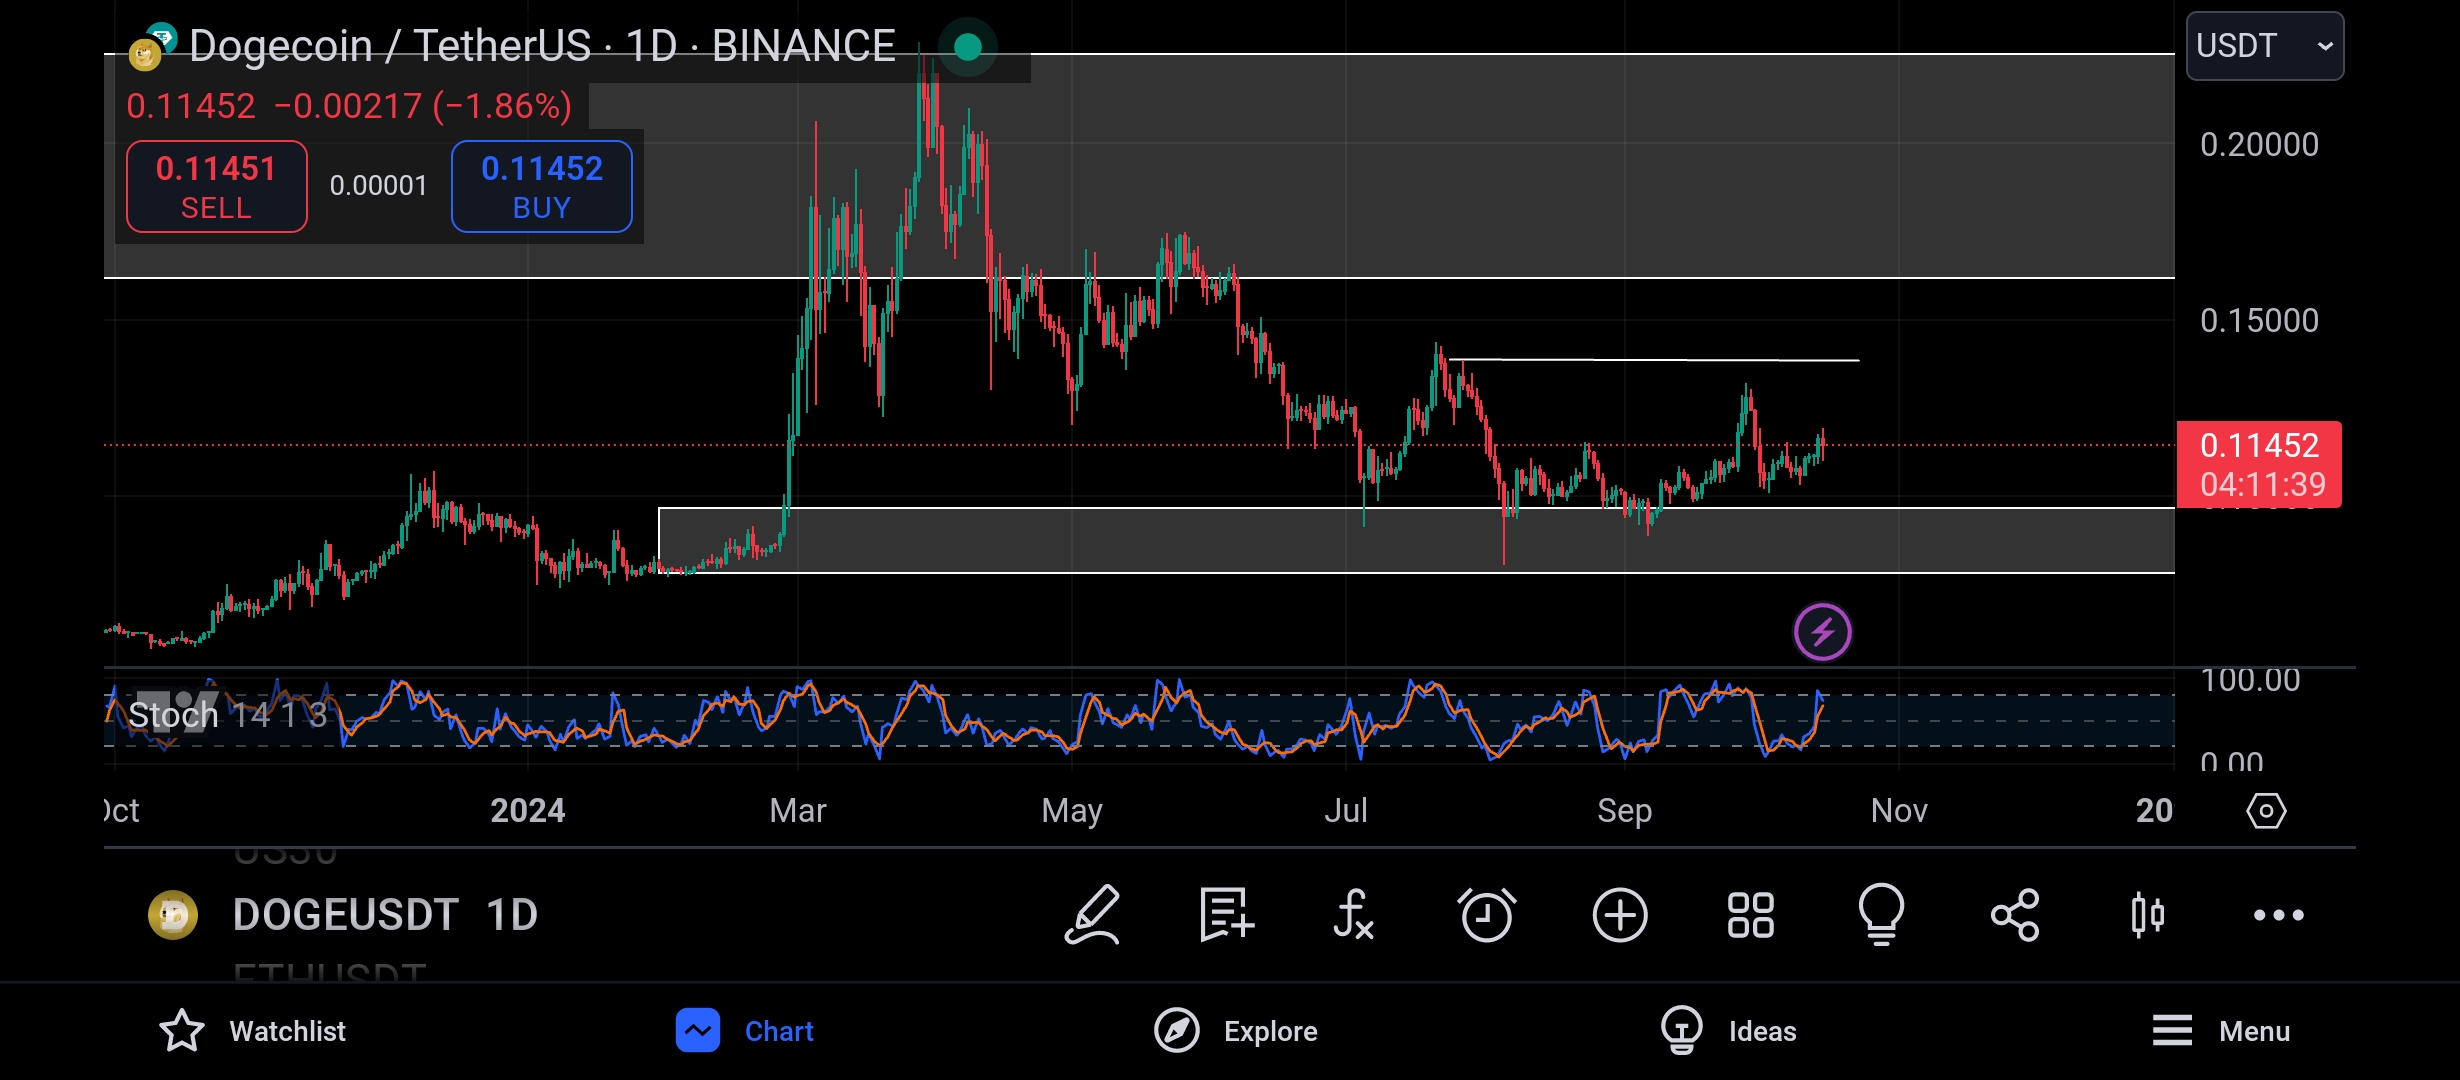This screenshot has height=1080, width=2460.
Task: Open the chart layout grid selector
Action: pos(1751,915)
